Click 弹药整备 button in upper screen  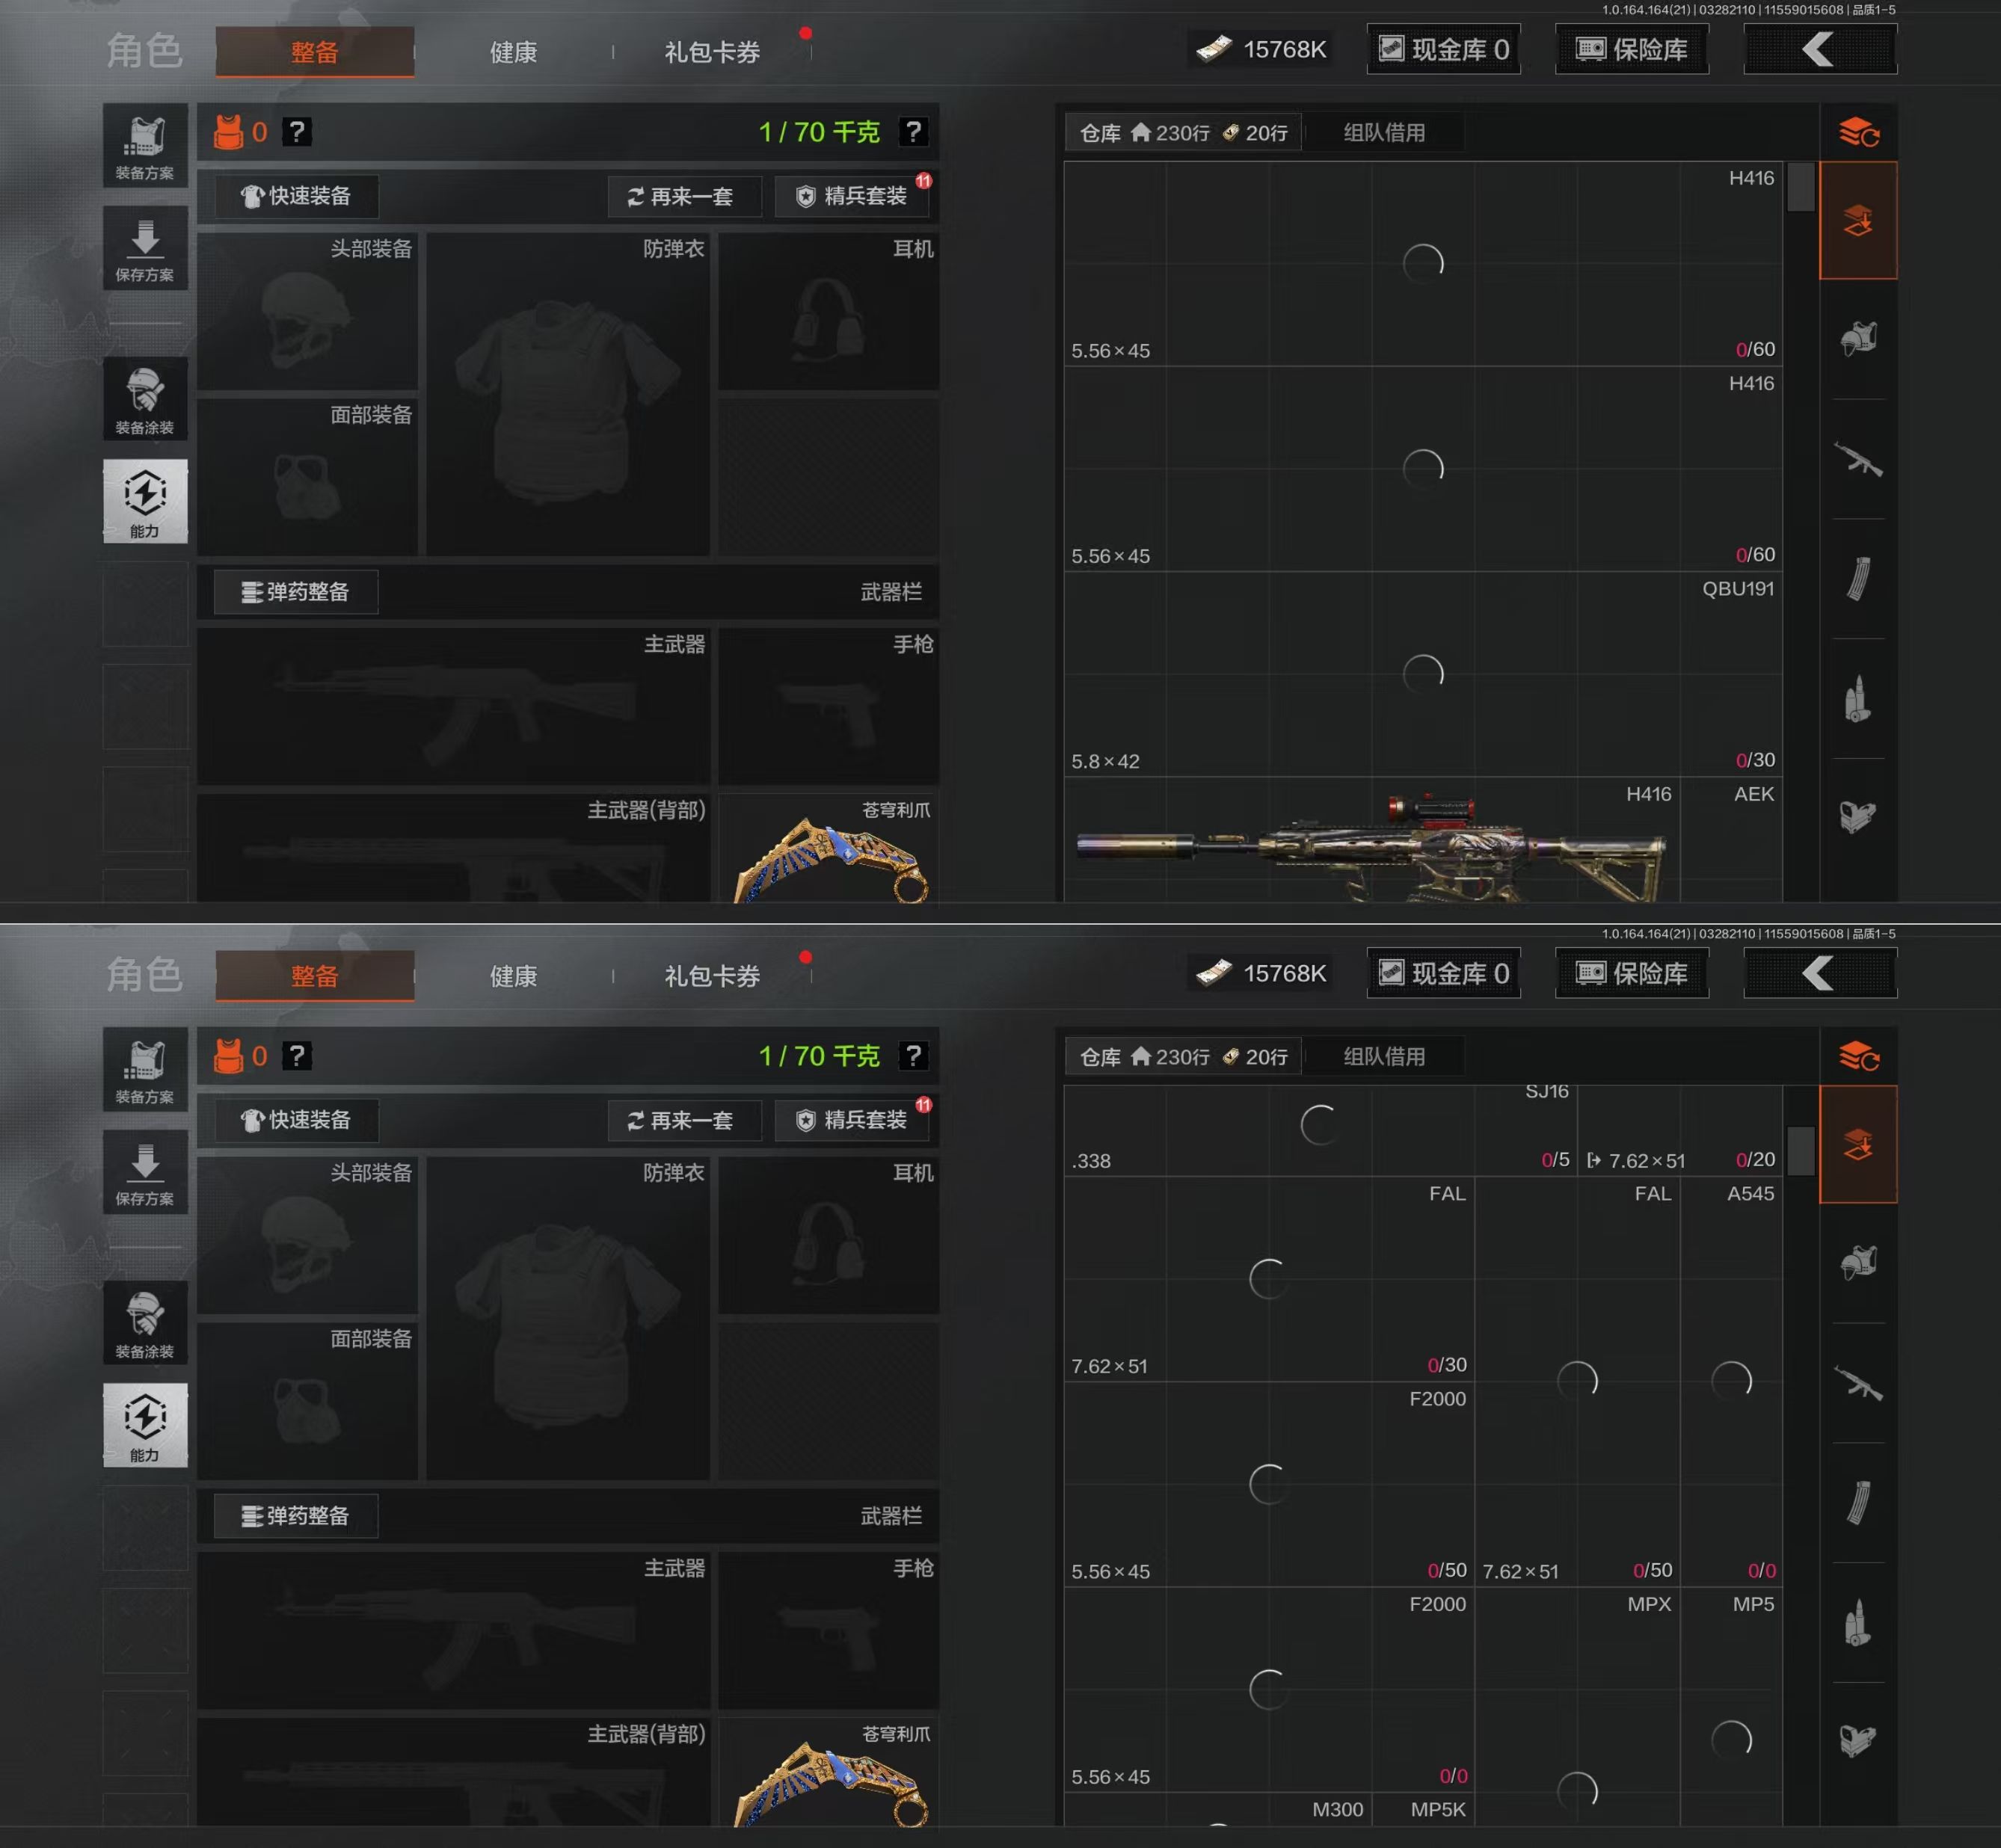tap(296, 592)
